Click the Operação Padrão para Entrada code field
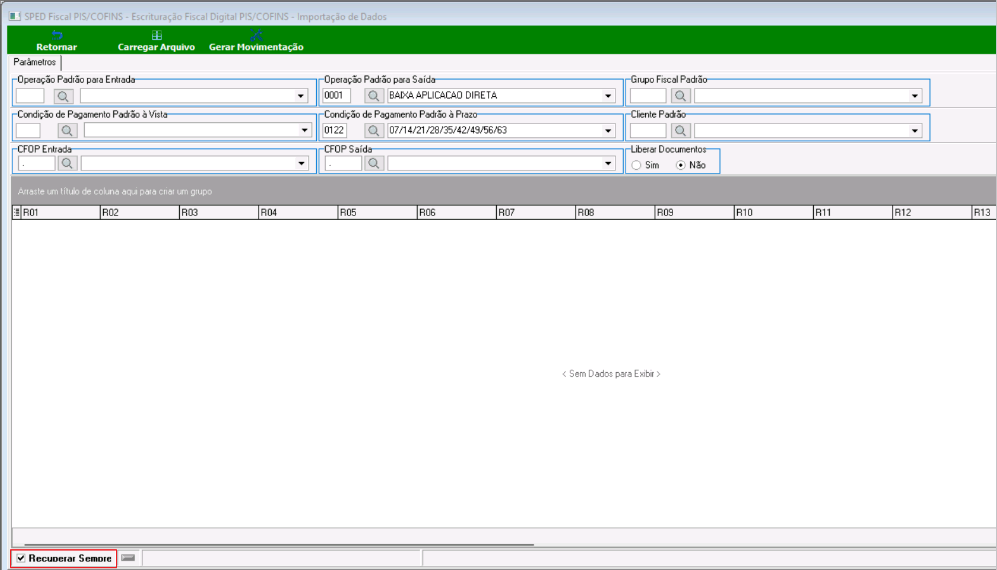 pos(30,96)
